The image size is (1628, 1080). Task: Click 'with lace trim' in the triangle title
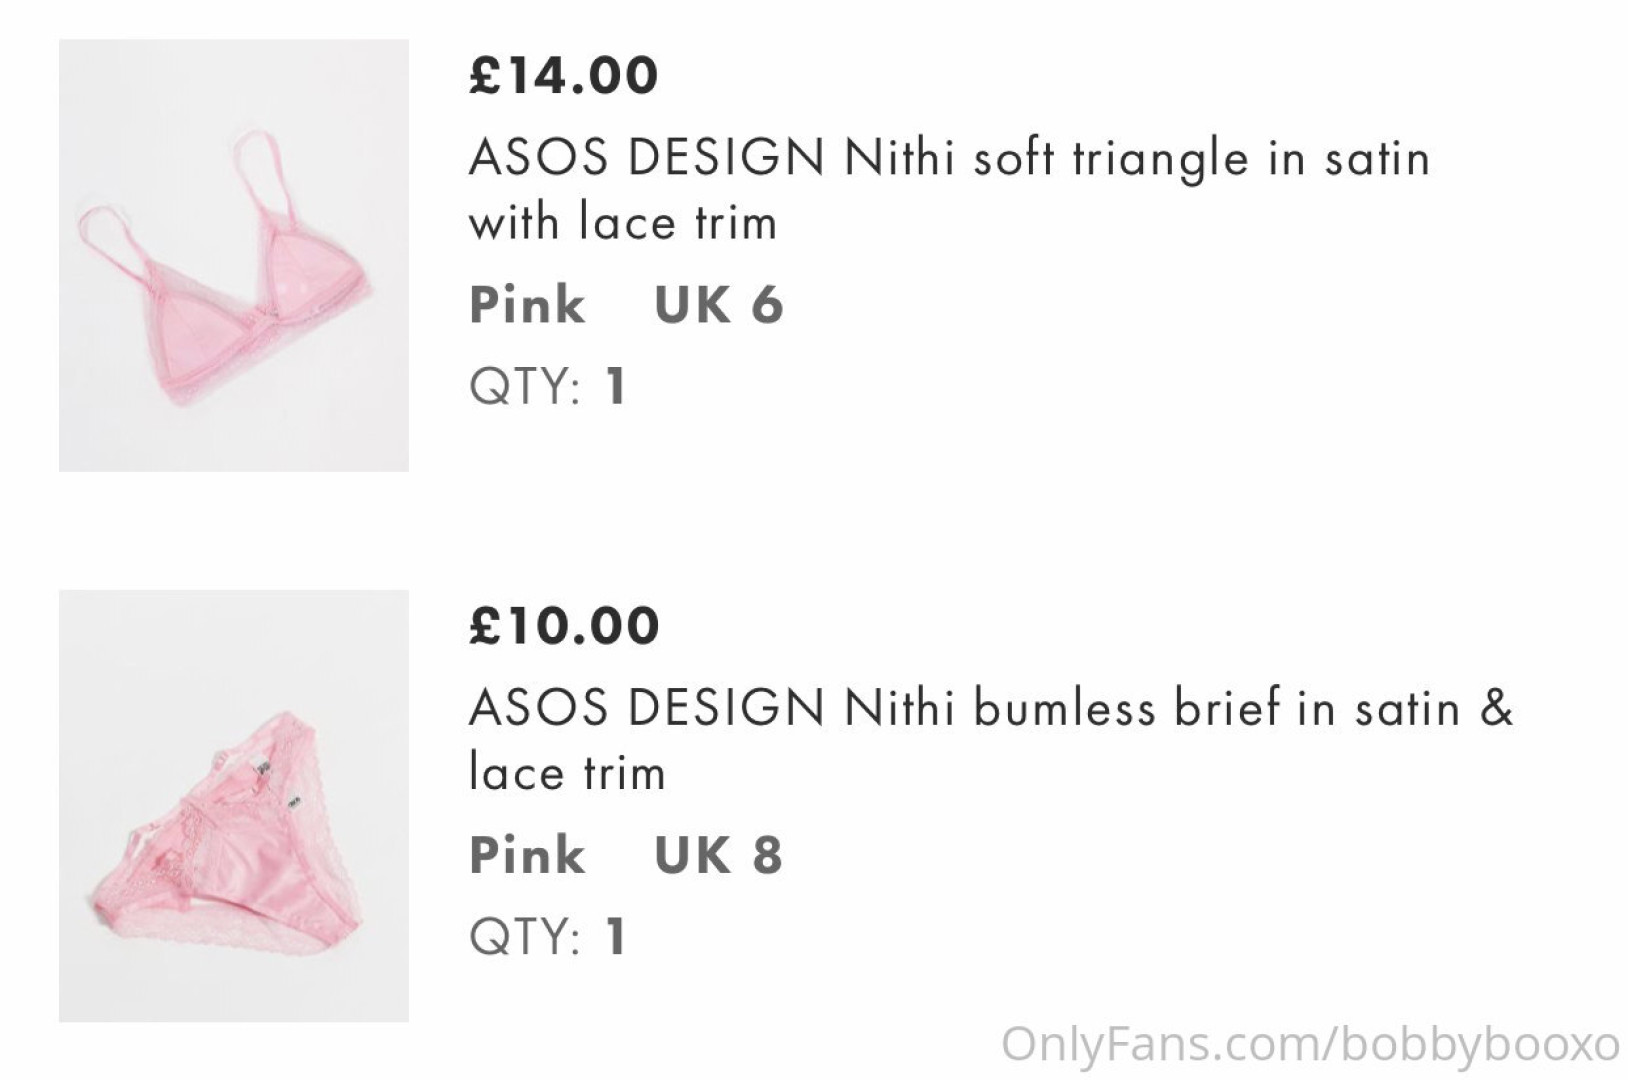click(622, 222)
